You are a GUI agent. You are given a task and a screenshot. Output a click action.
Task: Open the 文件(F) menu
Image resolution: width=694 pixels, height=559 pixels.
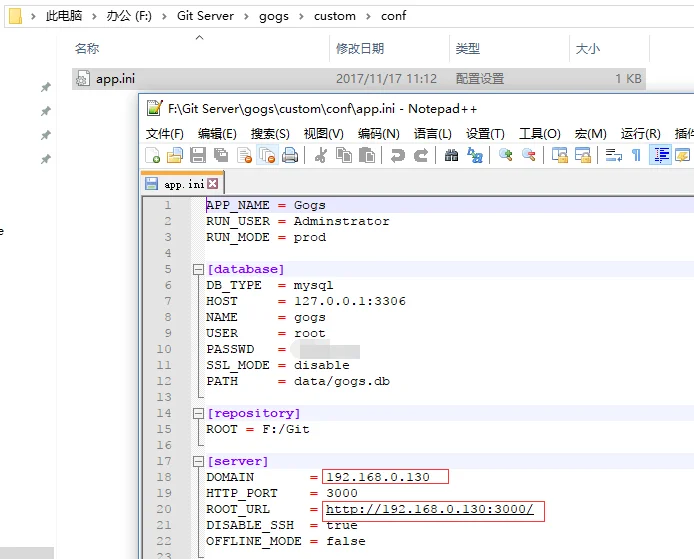[165, 133]
